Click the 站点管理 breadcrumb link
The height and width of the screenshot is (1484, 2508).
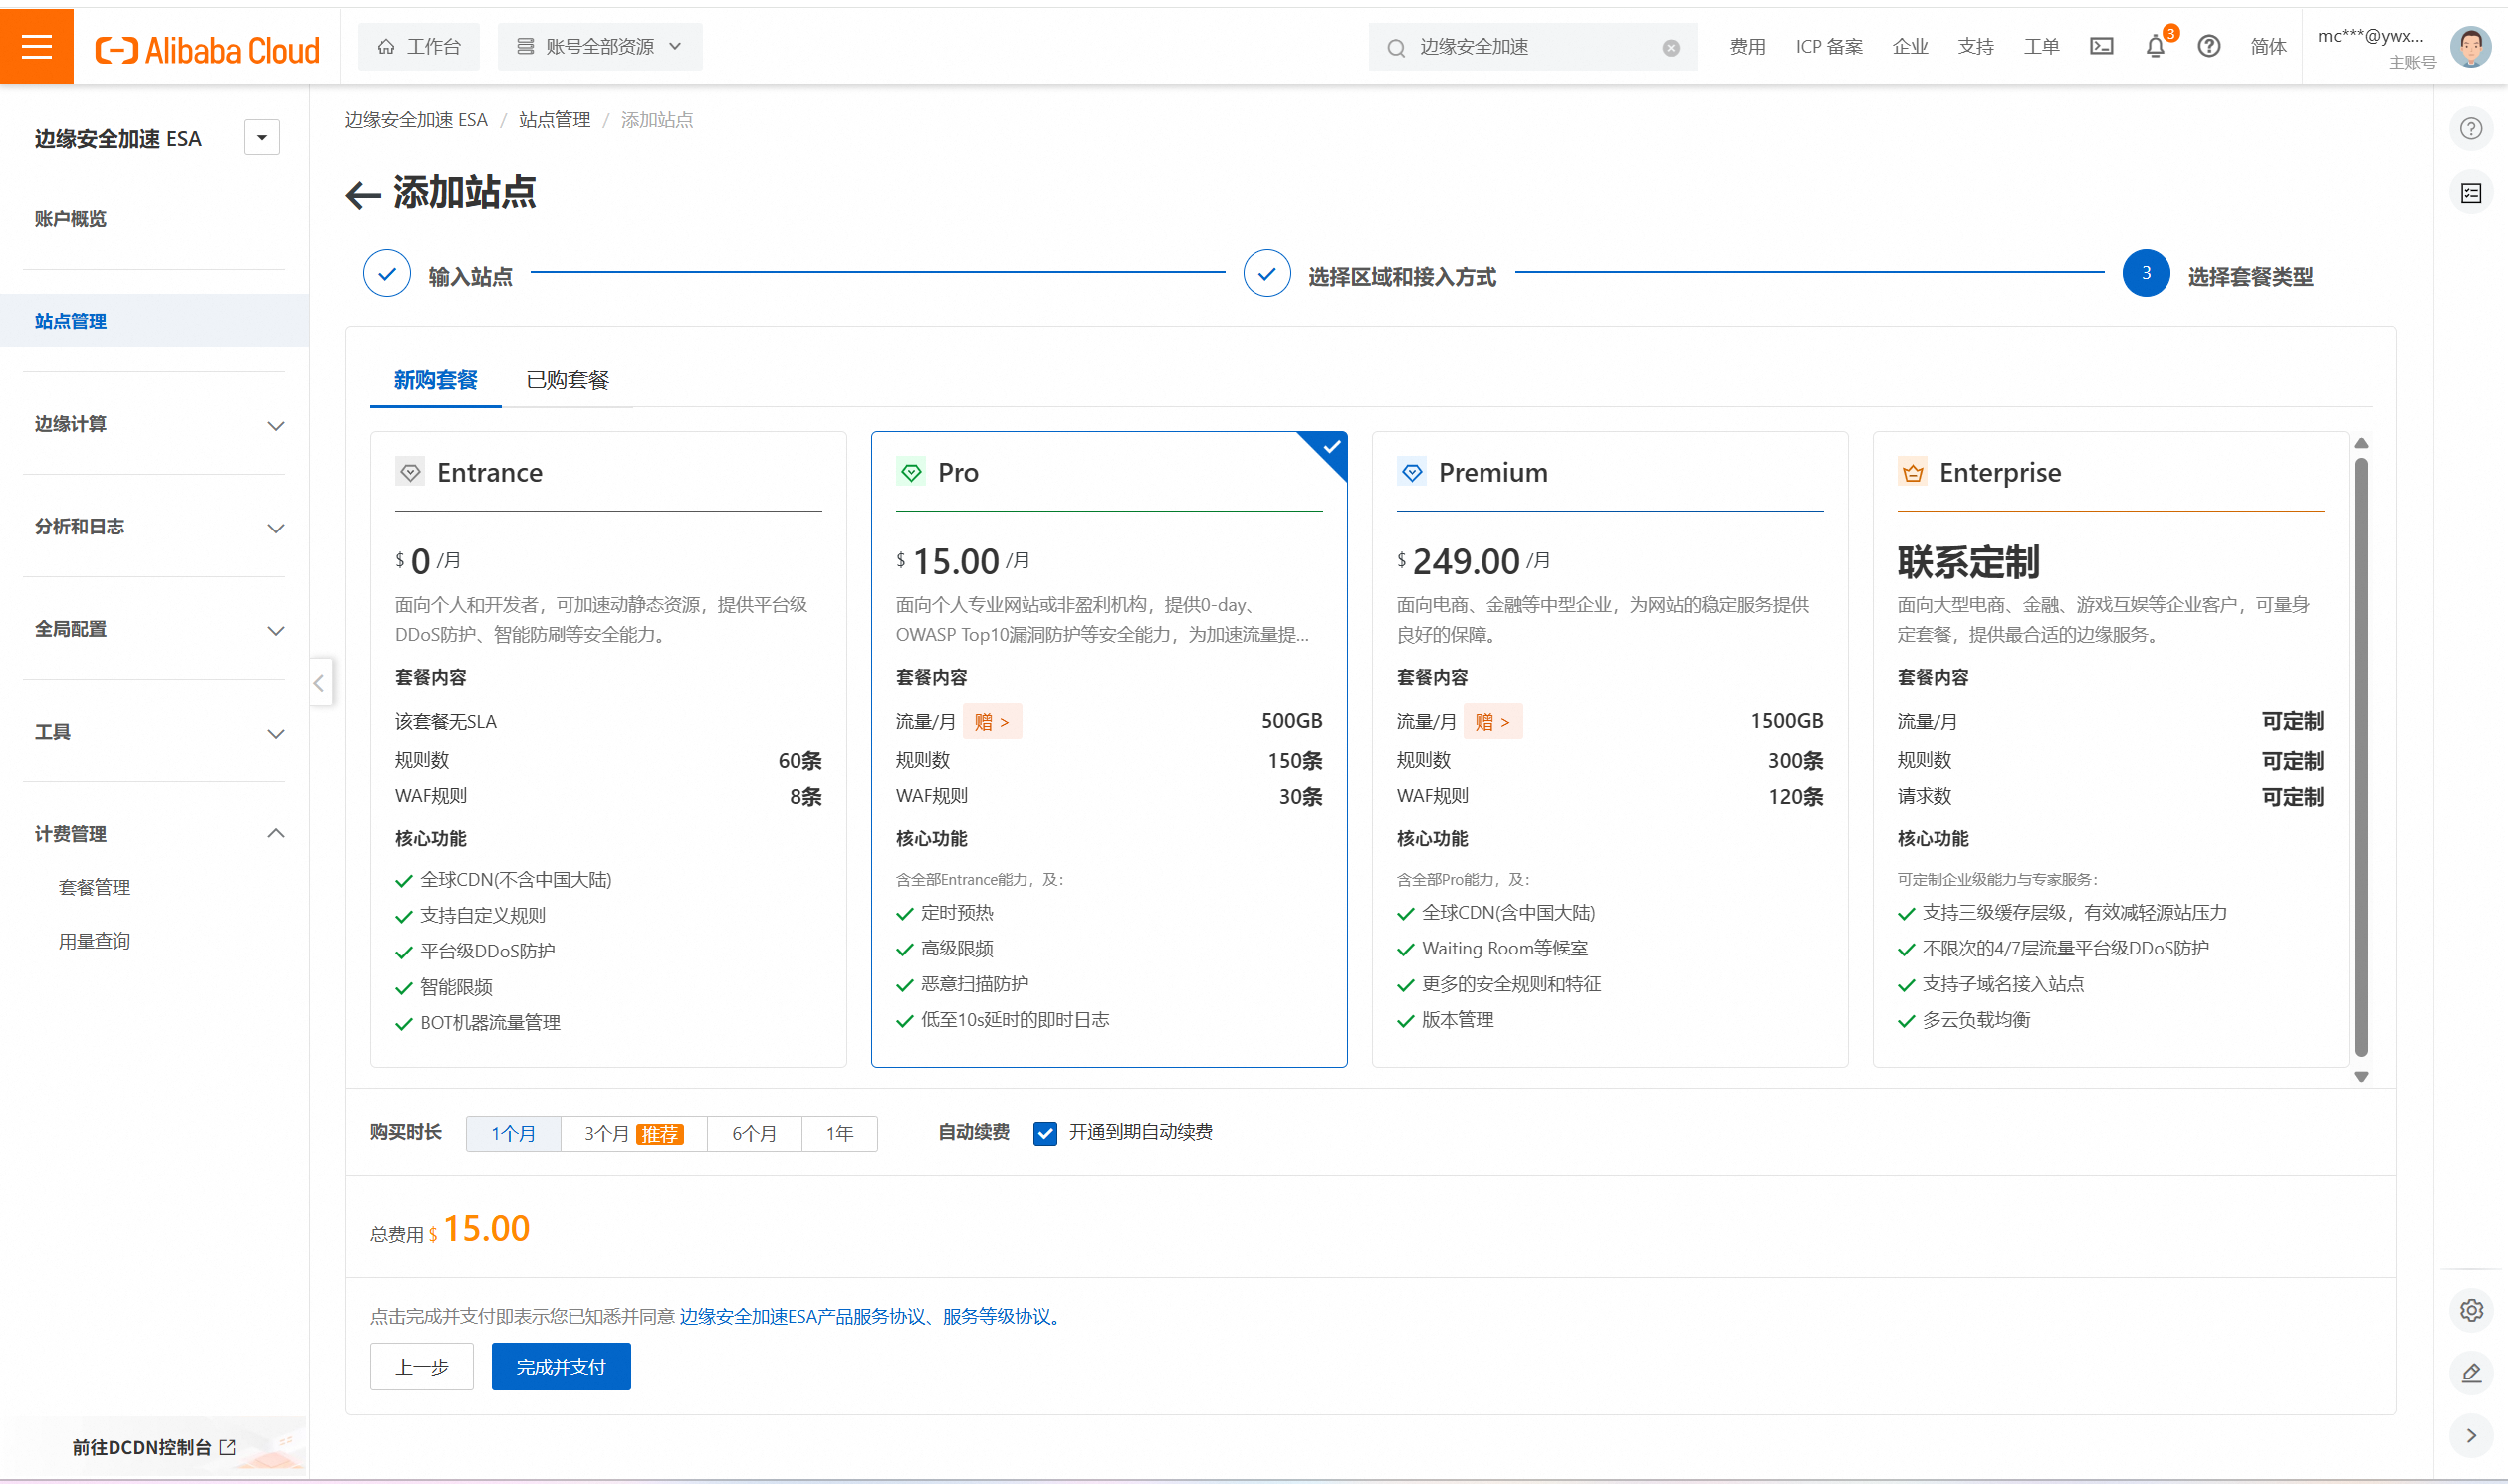coord(554,121)
